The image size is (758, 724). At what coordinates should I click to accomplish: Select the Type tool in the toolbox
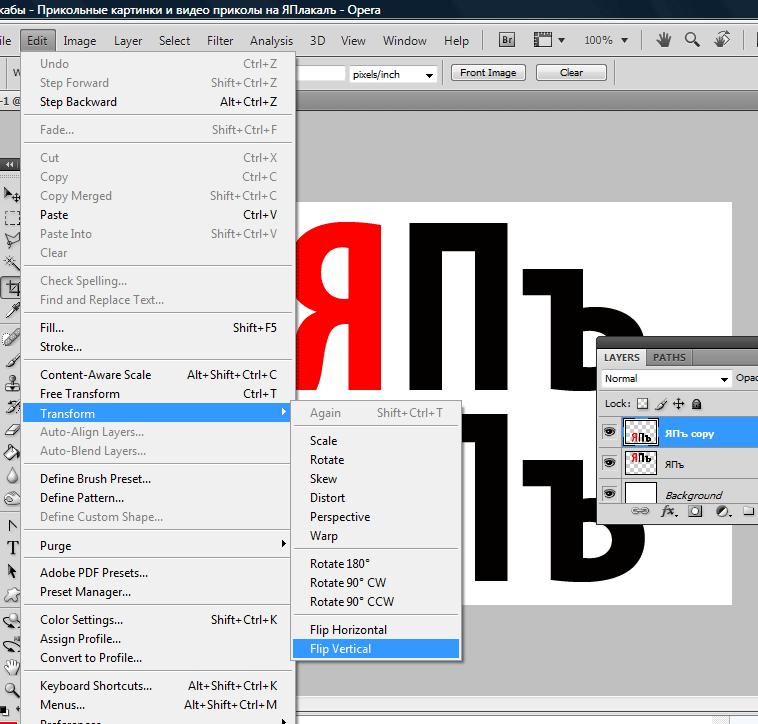12,548
